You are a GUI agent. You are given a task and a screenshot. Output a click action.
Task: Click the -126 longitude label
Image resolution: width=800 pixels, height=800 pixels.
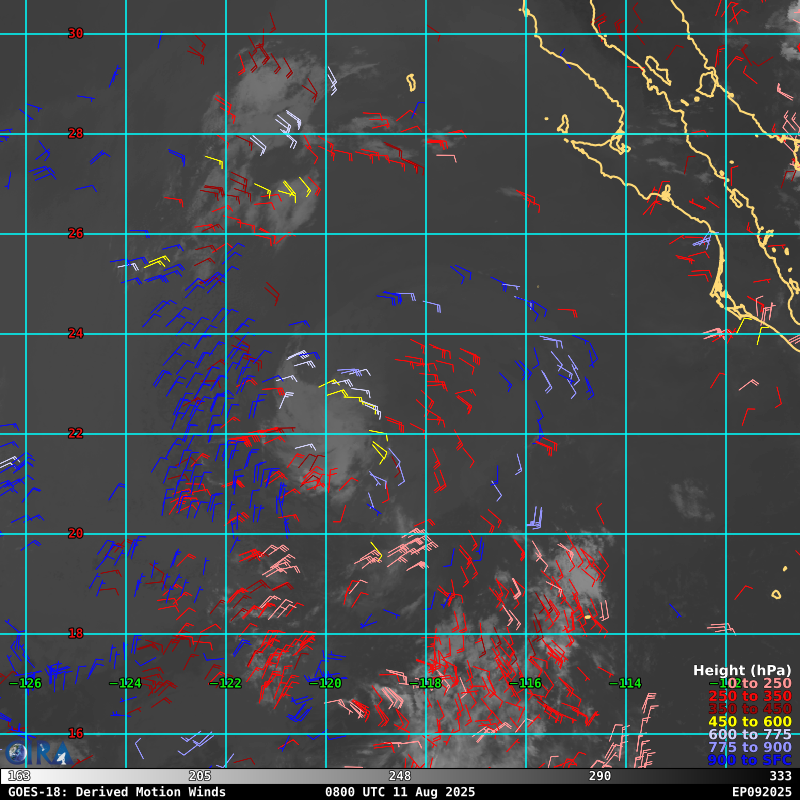click(29, 683)
